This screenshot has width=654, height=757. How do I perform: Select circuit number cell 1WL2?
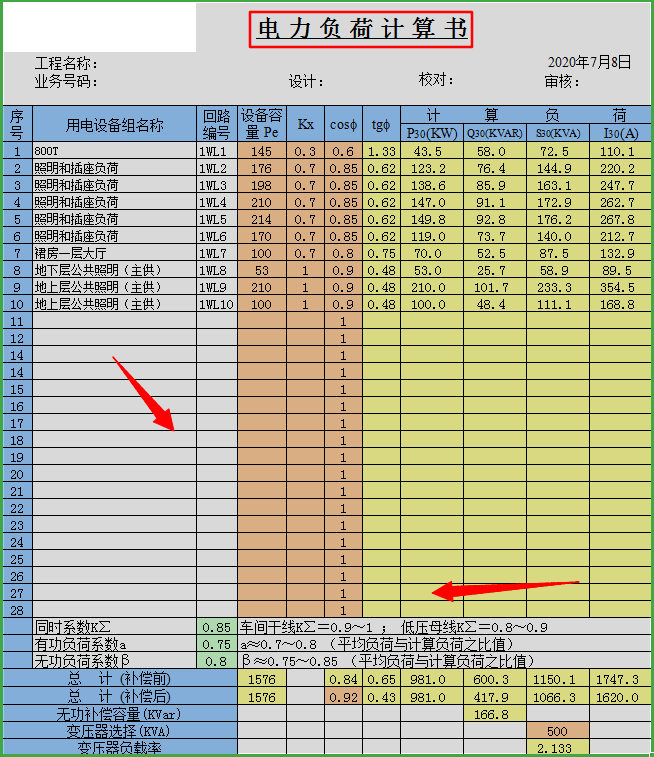[217, 168]
